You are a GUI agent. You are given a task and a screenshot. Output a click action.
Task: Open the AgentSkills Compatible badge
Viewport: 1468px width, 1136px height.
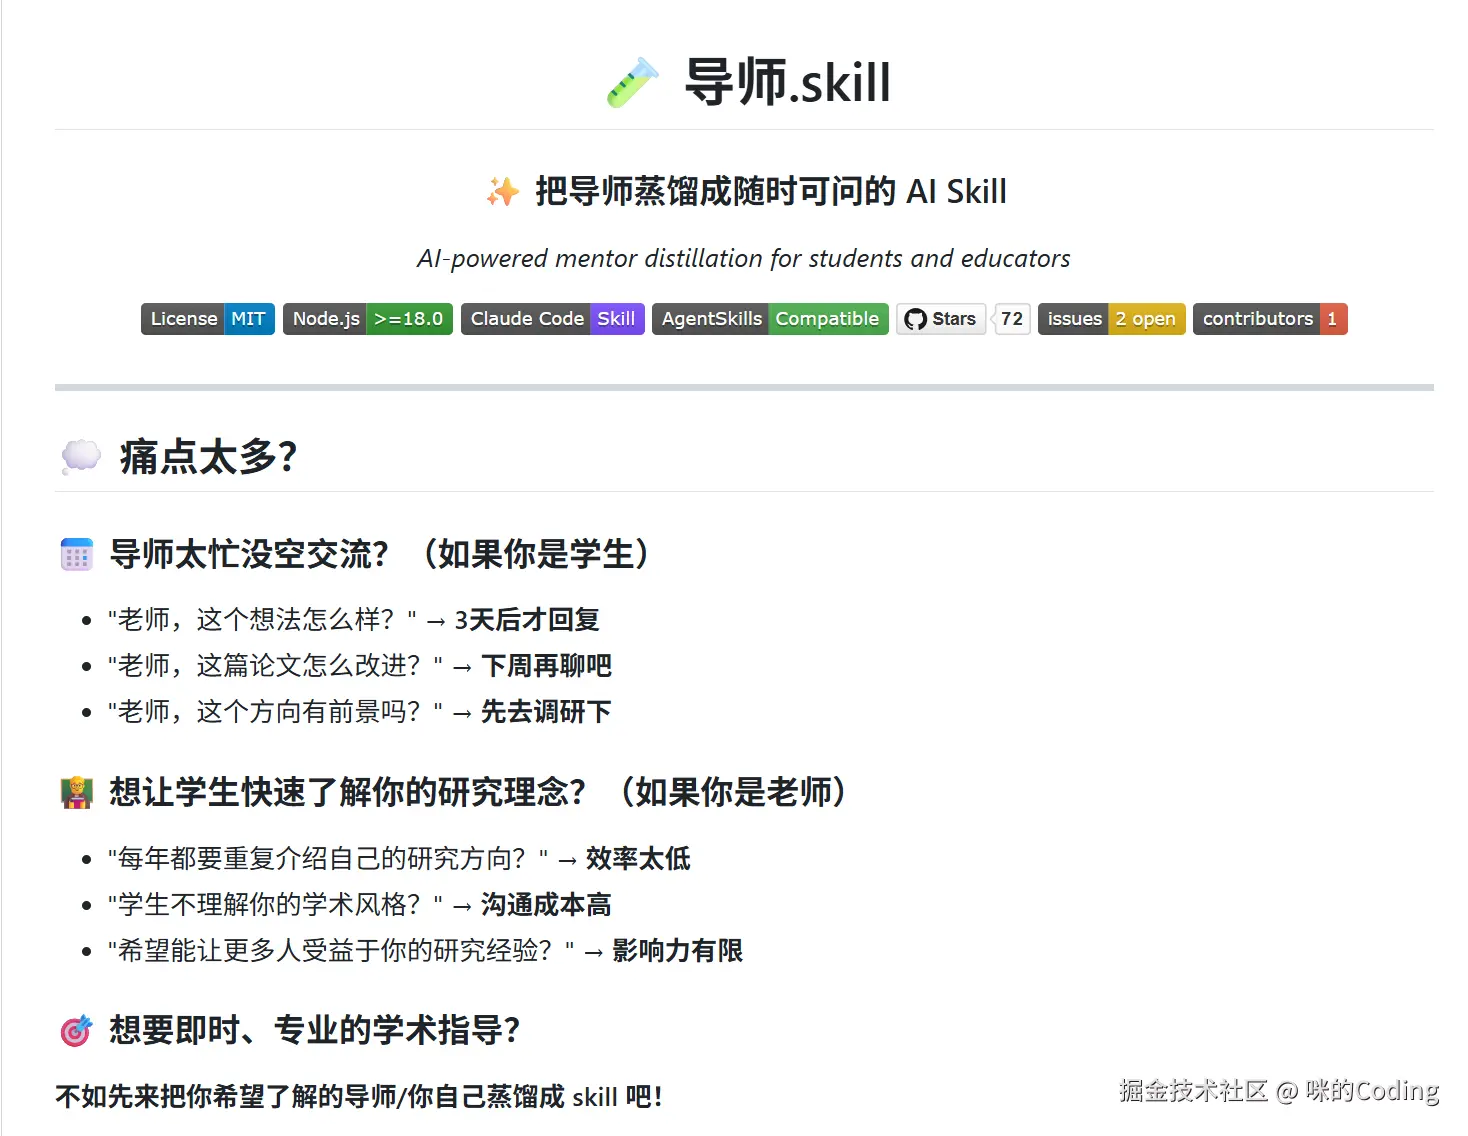point(770,319)
